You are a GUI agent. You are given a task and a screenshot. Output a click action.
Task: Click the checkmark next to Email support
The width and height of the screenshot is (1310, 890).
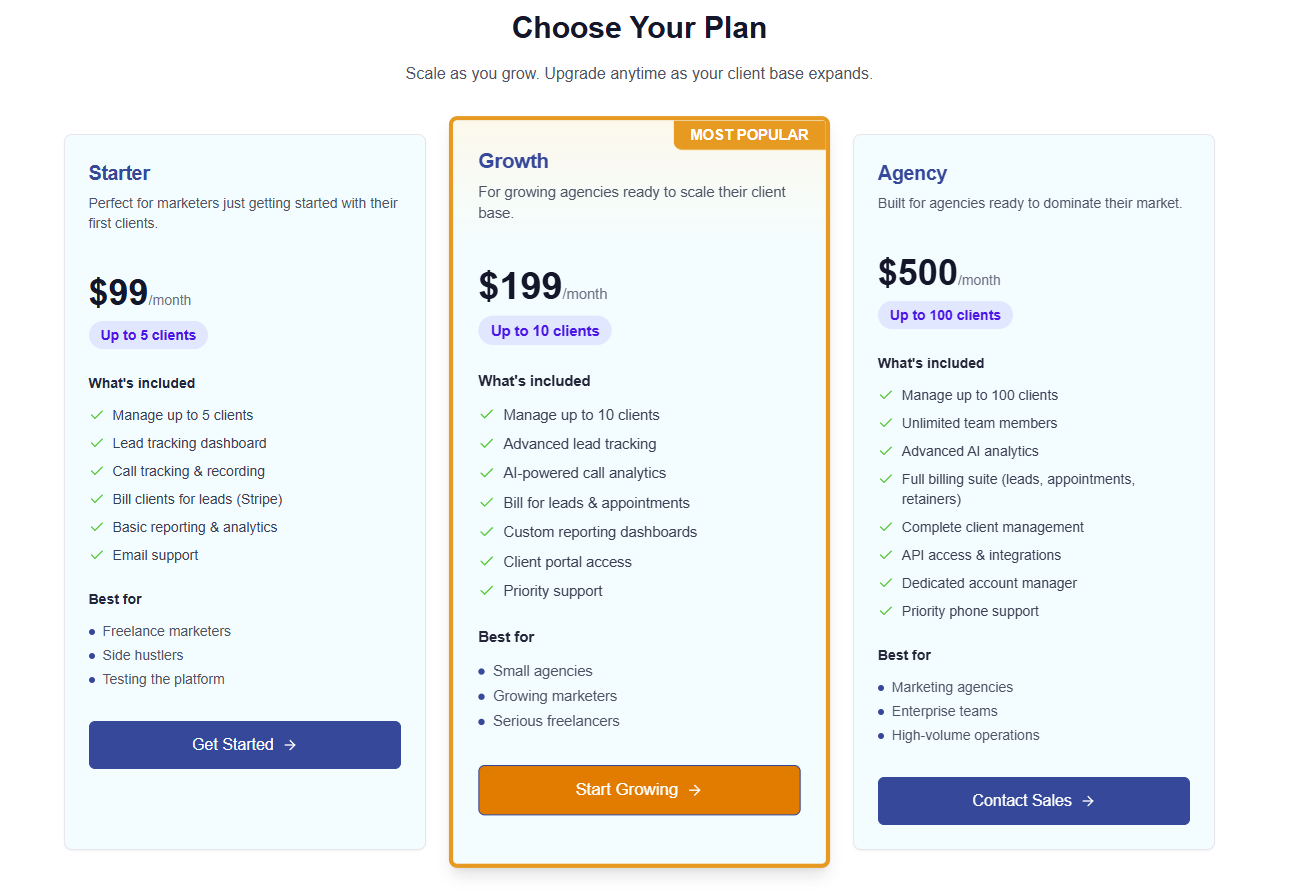97,555
